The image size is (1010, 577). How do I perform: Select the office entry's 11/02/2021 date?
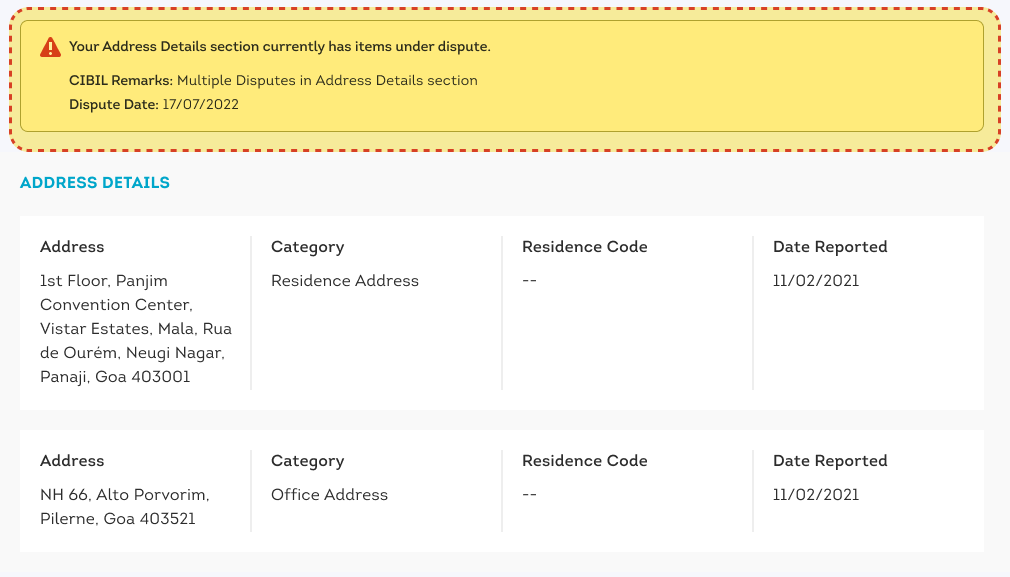point(815,495)
